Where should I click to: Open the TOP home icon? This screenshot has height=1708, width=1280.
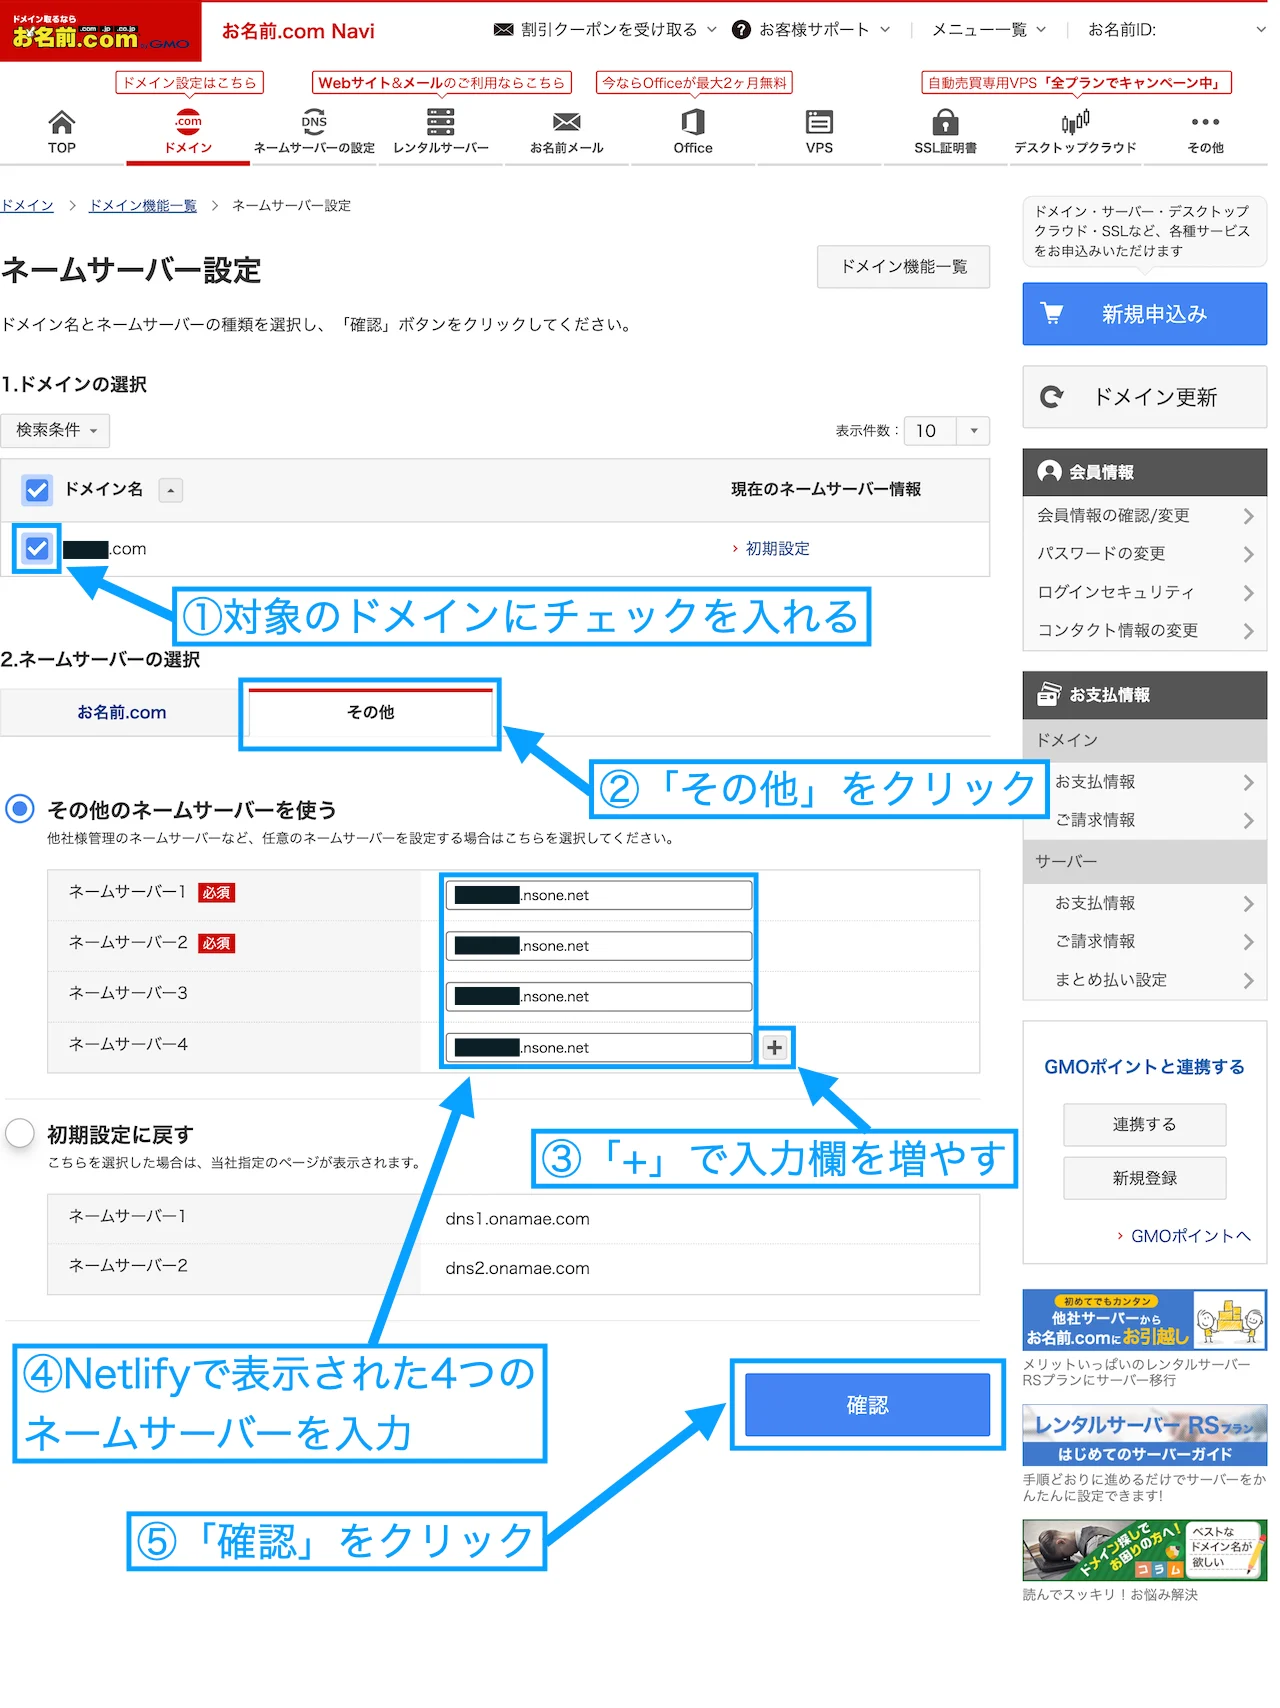[x=61, y=123]
